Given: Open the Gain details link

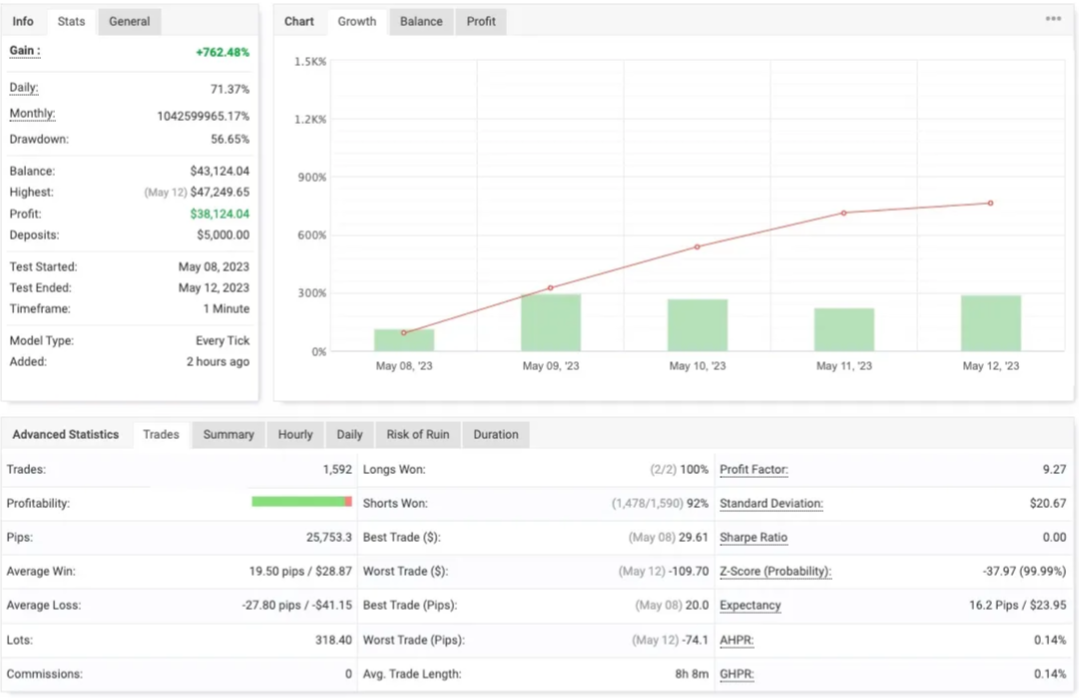Looking at the screenshot, I should [x=21, y=52].
